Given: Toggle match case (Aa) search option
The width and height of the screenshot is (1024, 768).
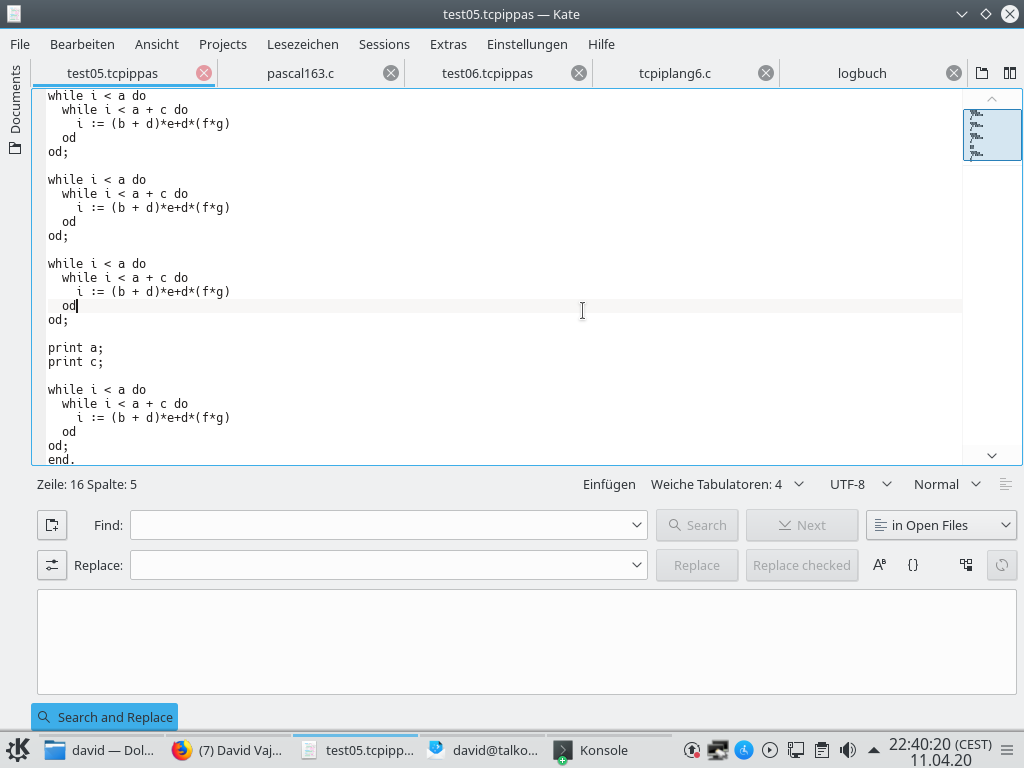Looking at the screenshot, I should [x=880, y=565].
